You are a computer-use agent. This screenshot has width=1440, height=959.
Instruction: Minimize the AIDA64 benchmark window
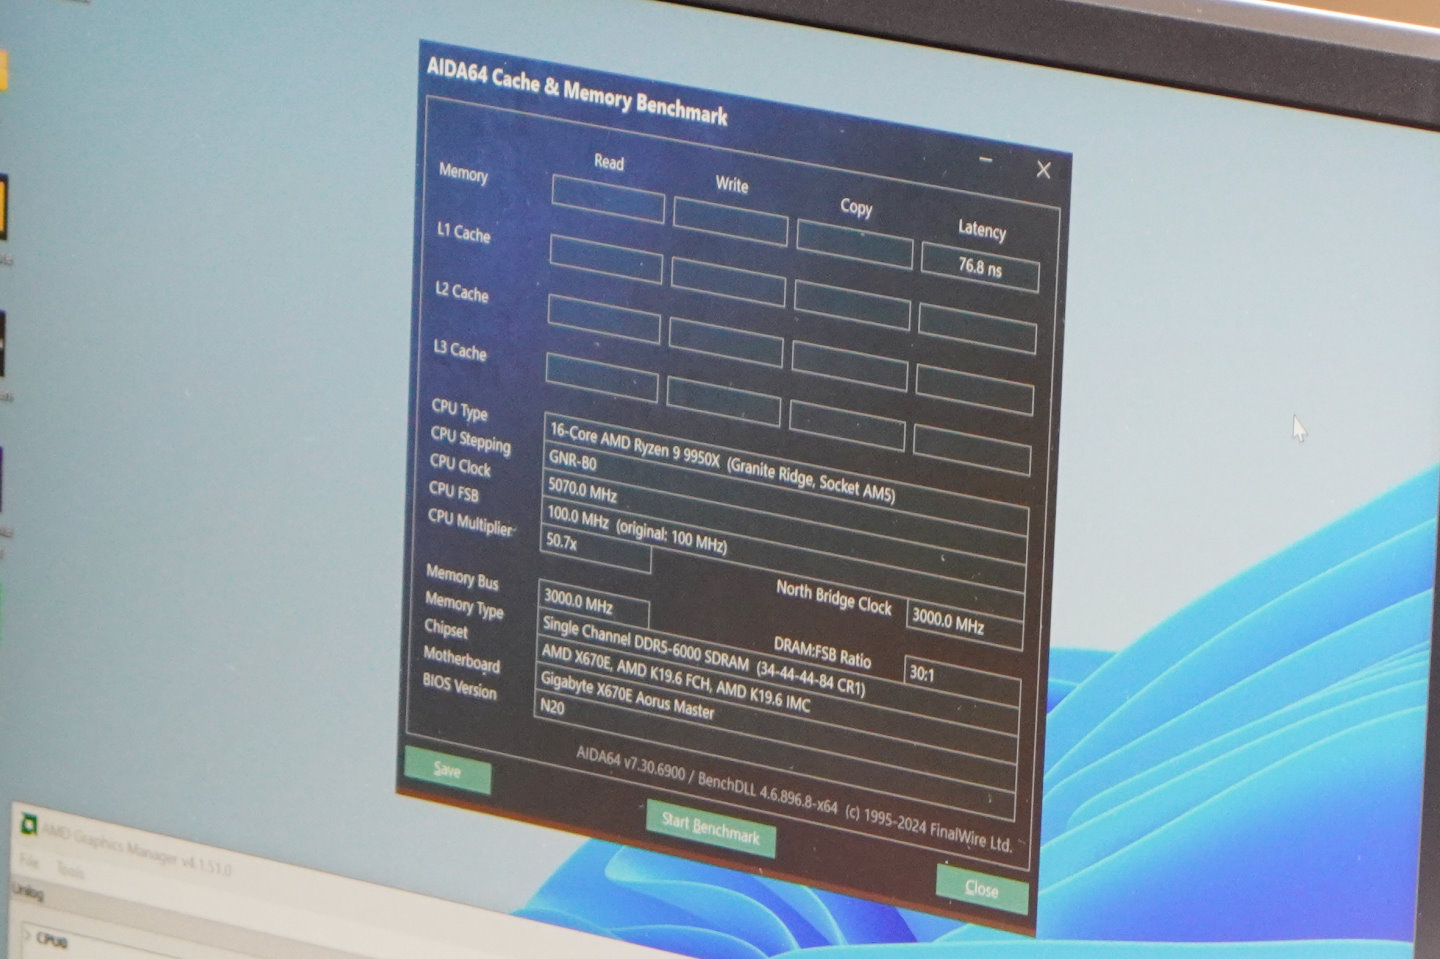tap(985, 160)
